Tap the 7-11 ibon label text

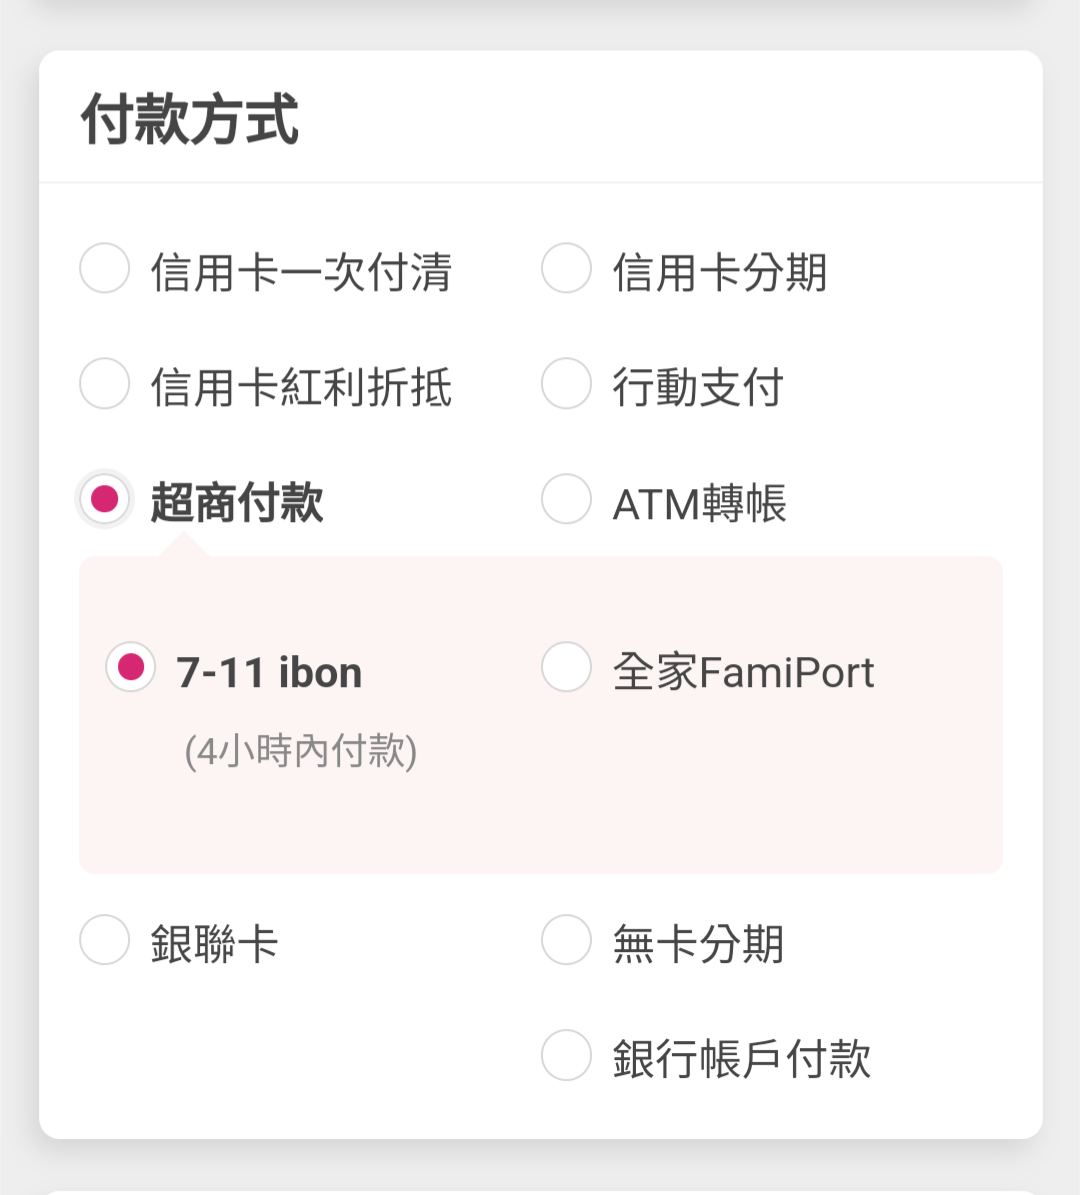(x=269, y=672)
